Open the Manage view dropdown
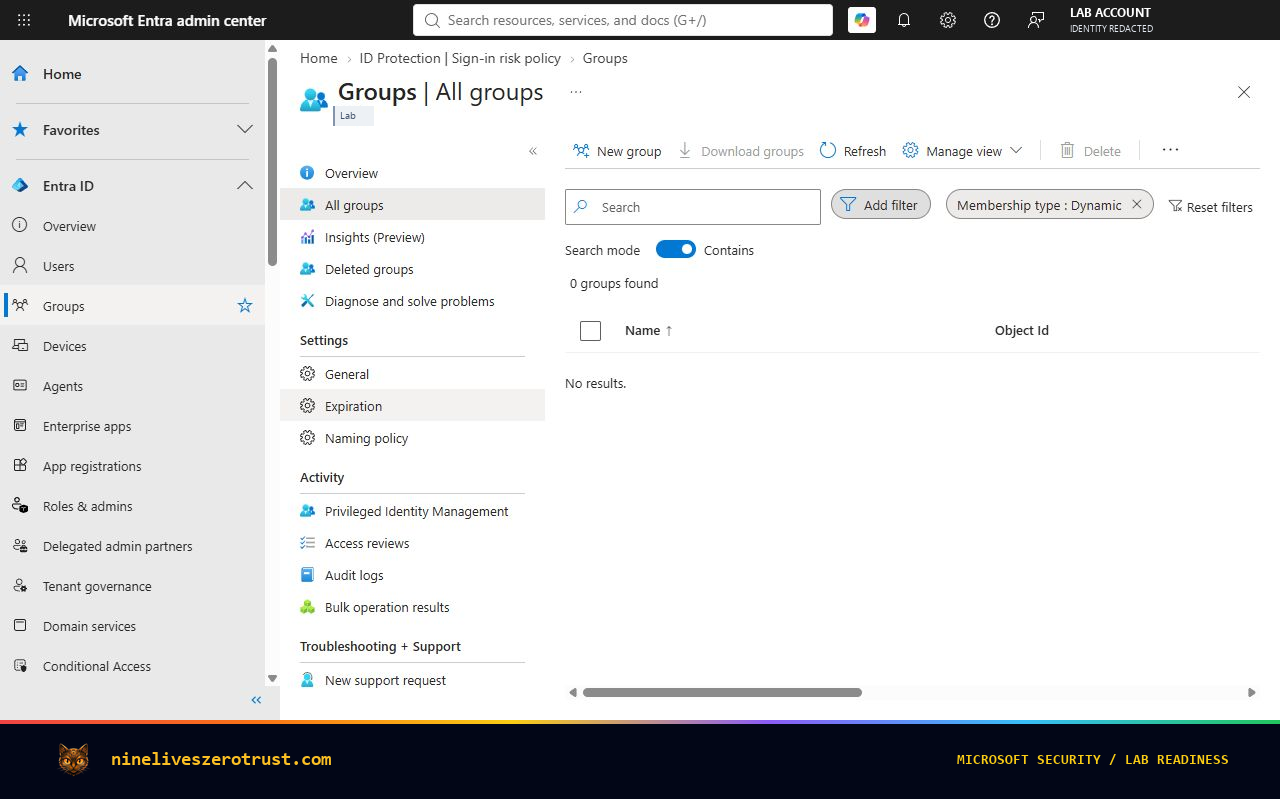The height and width of the screenshot is (799, 1280). [962, 151]
